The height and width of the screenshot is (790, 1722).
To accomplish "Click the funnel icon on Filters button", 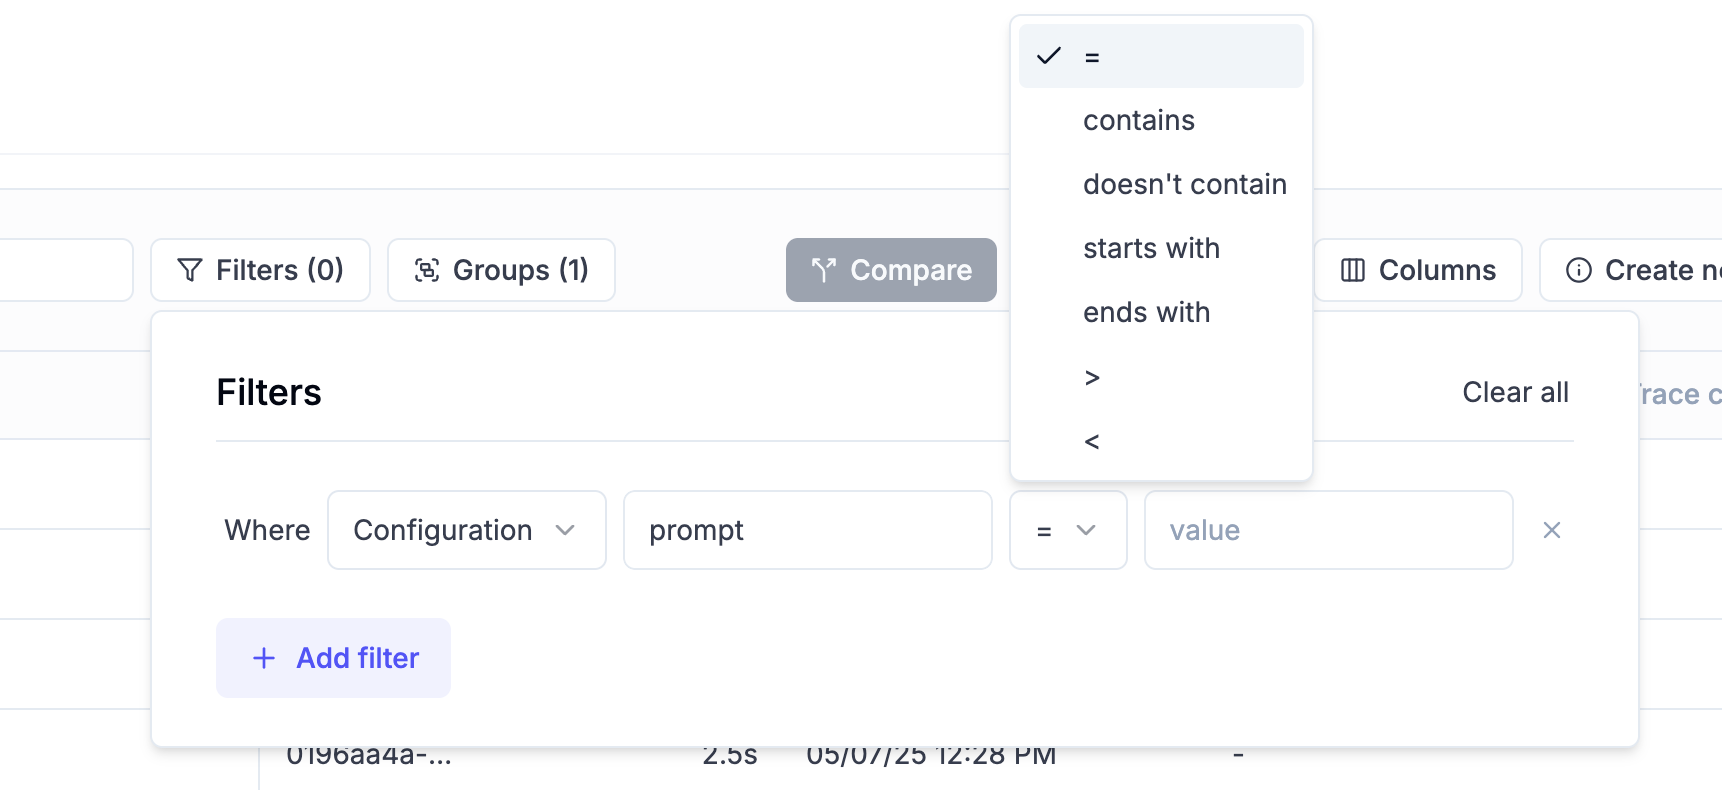I will point(190,270).
